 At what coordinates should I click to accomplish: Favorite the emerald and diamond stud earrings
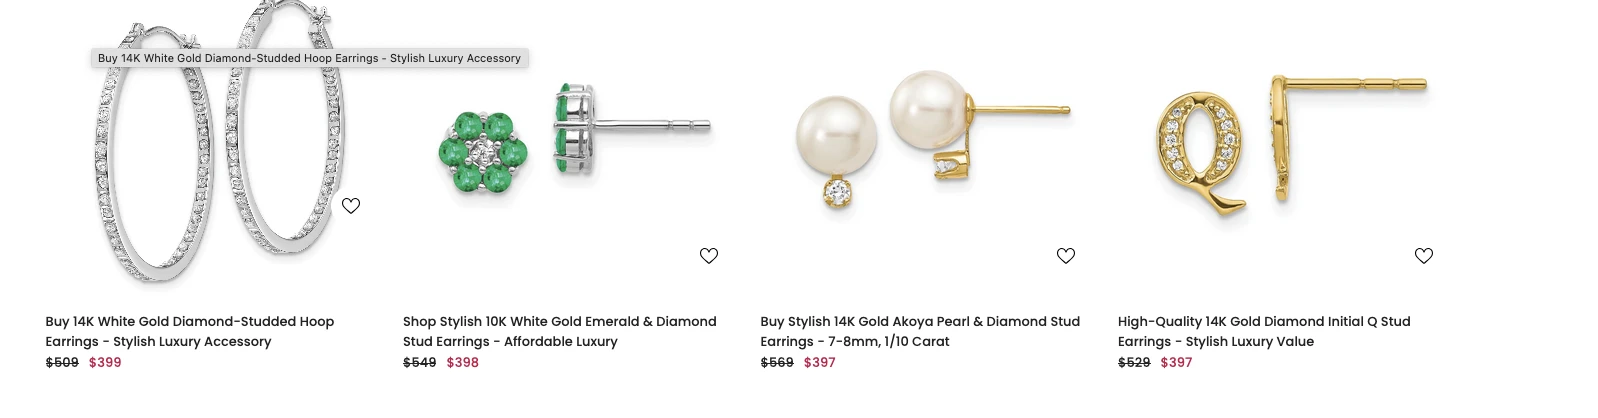(709, 256)
